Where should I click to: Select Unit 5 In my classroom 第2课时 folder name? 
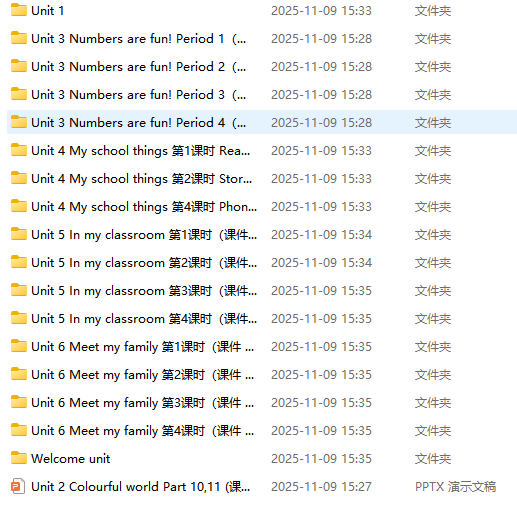(144, 263)
